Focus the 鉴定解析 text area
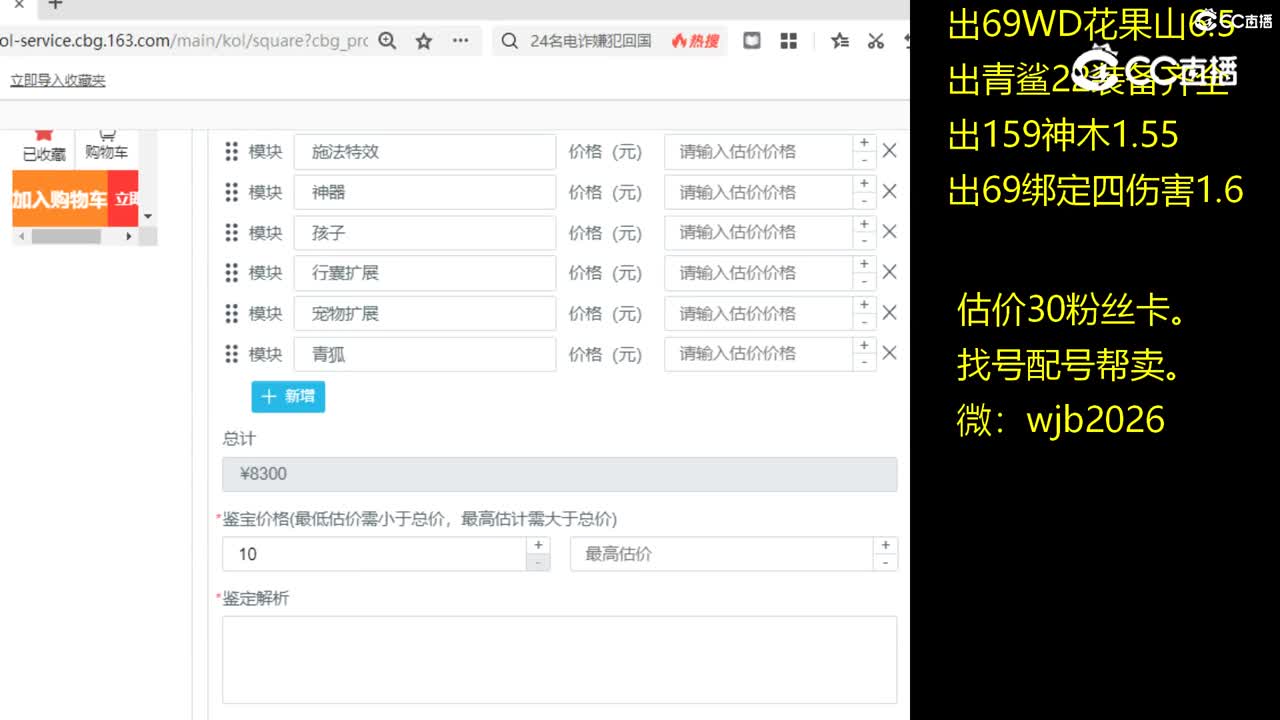Image resolution: width=1280 pixels, height=720 pixels. 559,659
